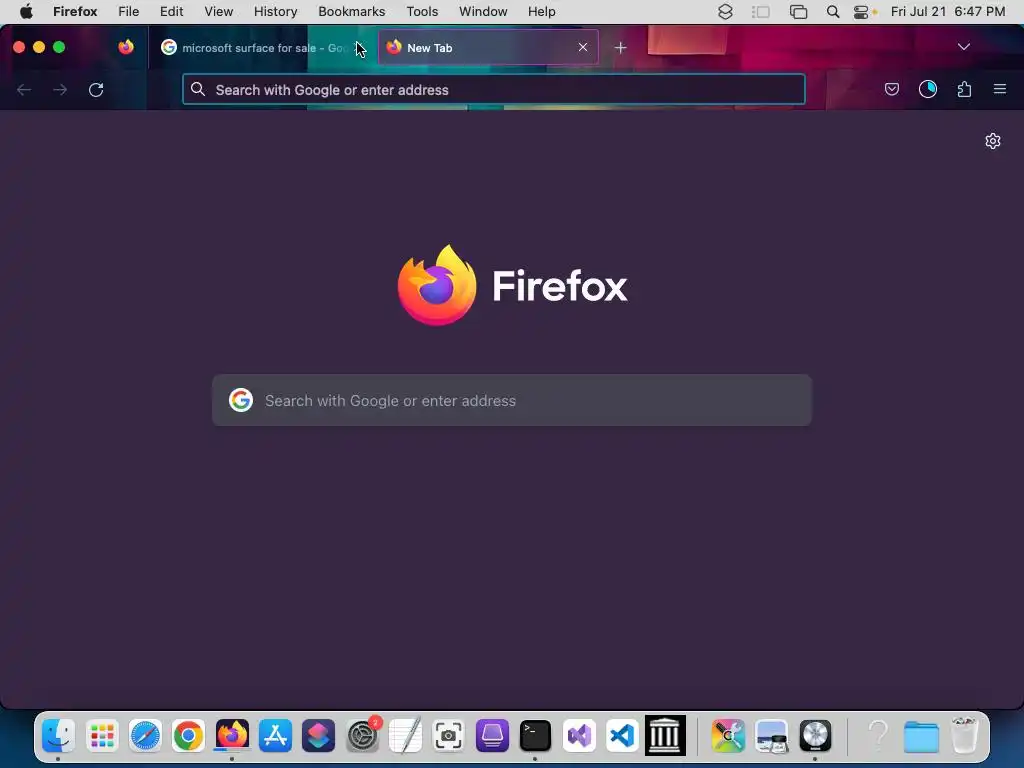Open the pinned Firefox View tab
1024x768 pixels.
point(126,47)
